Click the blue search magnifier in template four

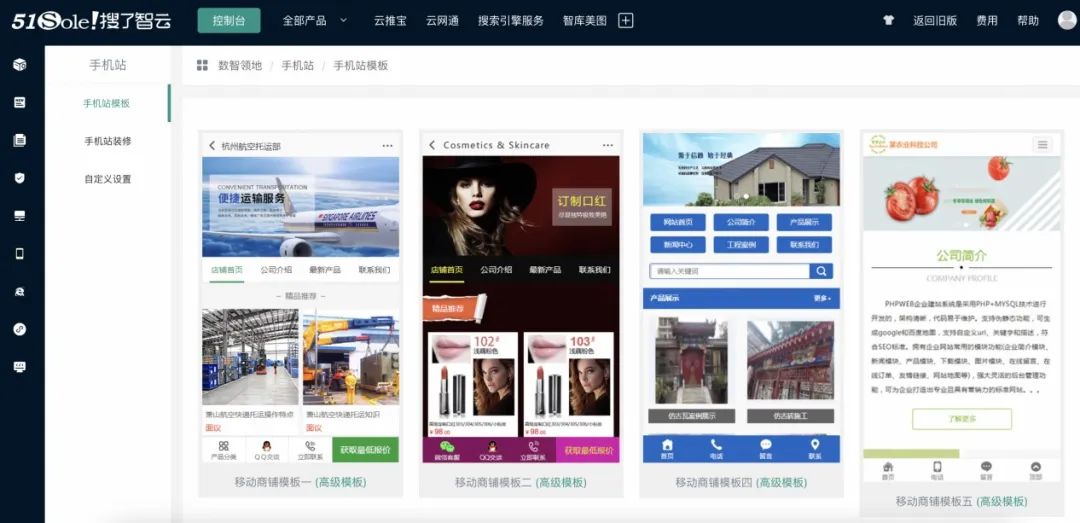point(821,271)
